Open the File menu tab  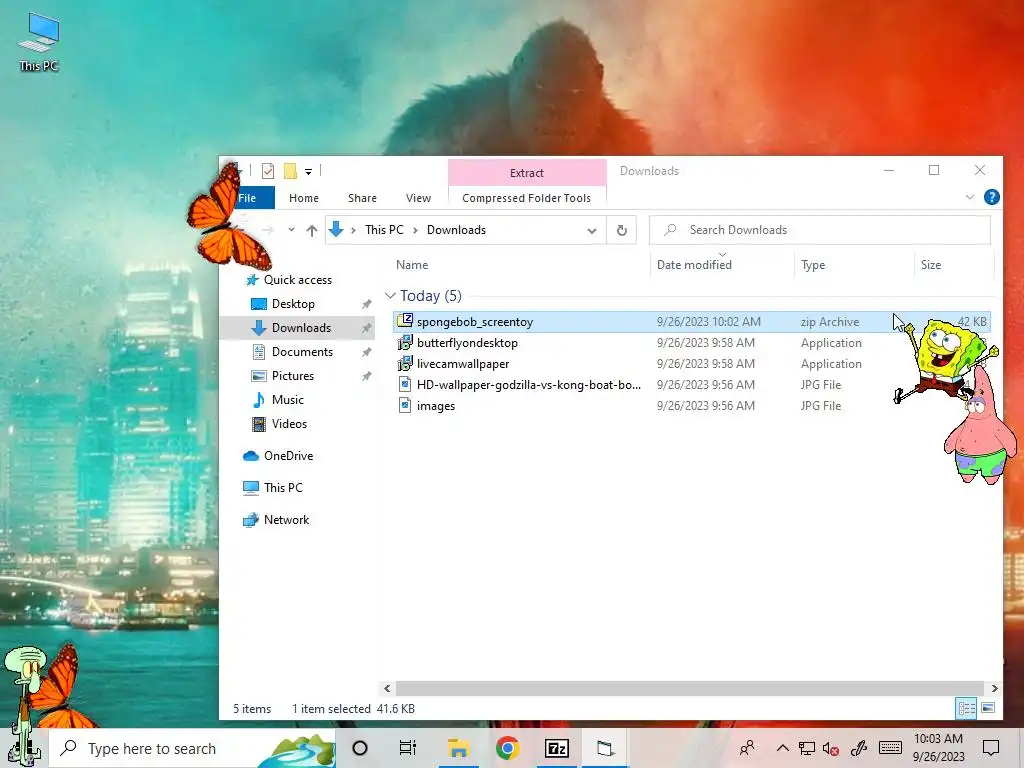pos(248,198)
